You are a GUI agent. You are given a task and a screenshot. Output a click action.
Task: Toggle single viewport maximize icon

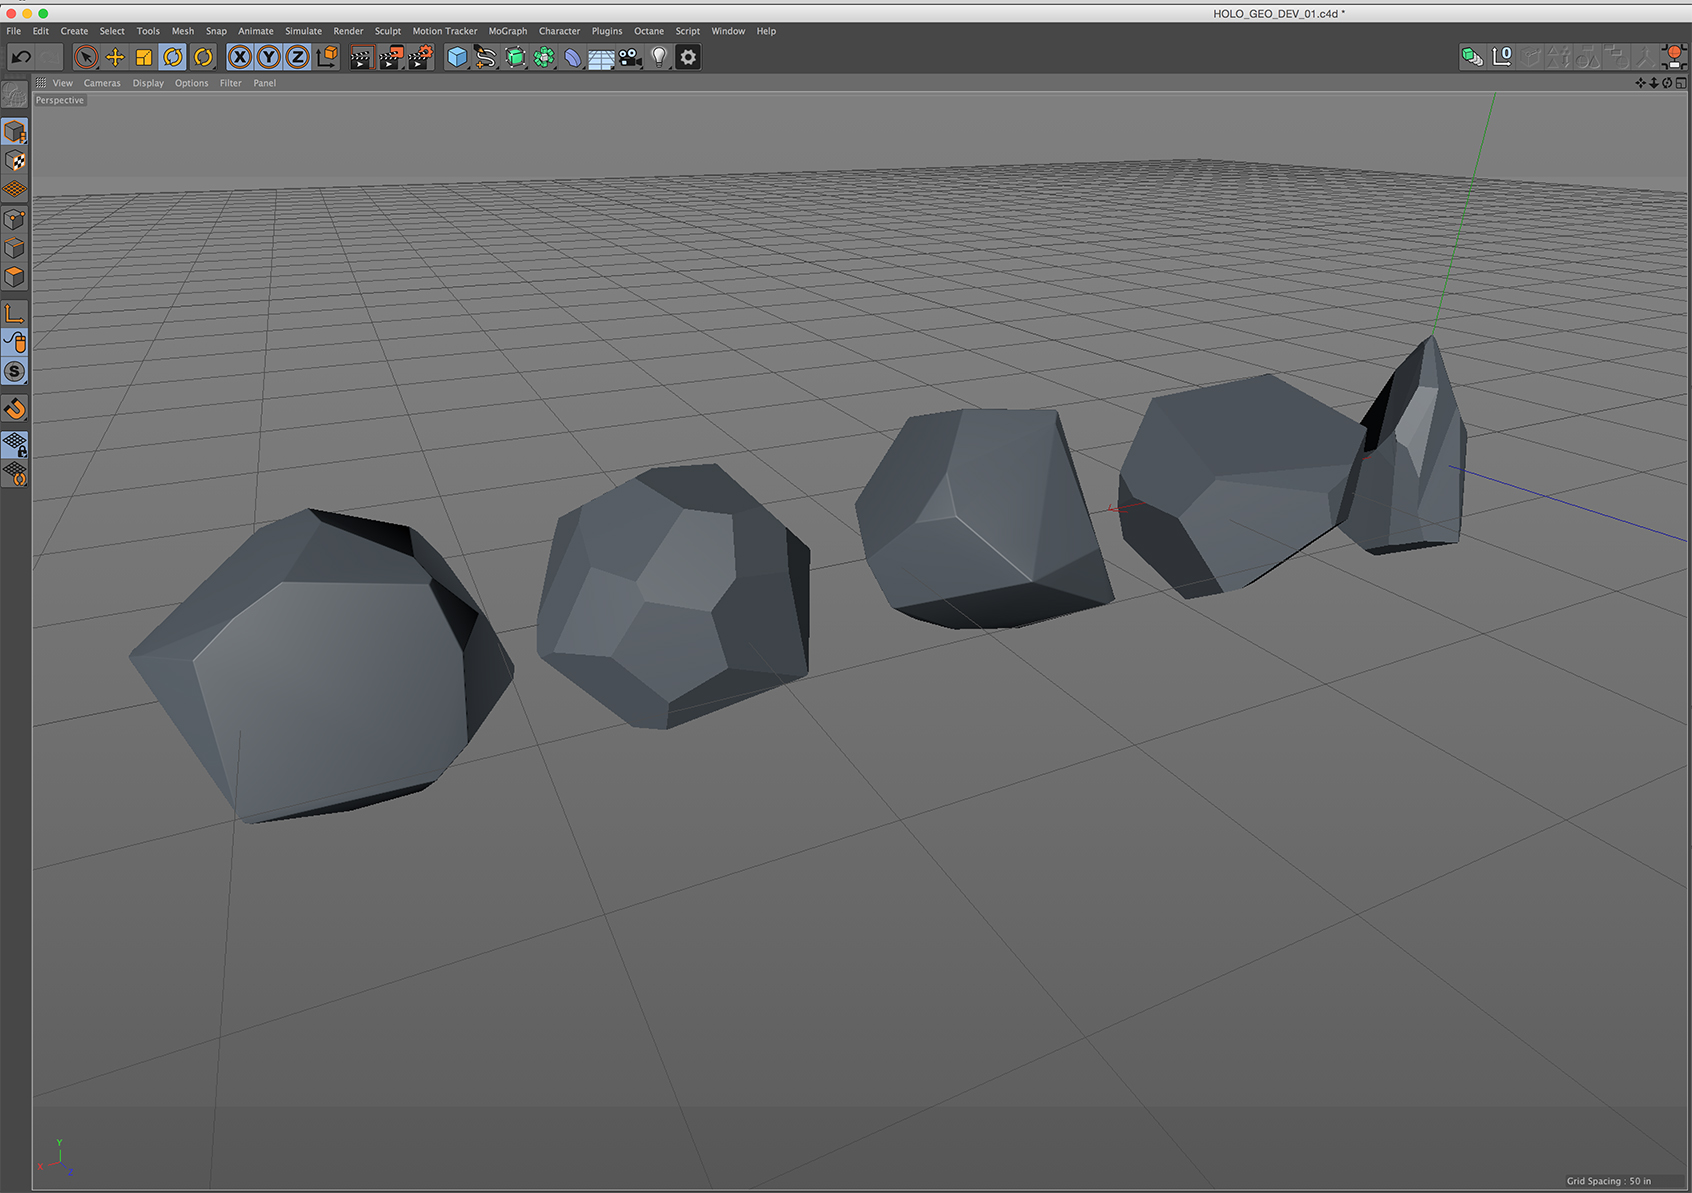click(1681, 83)
